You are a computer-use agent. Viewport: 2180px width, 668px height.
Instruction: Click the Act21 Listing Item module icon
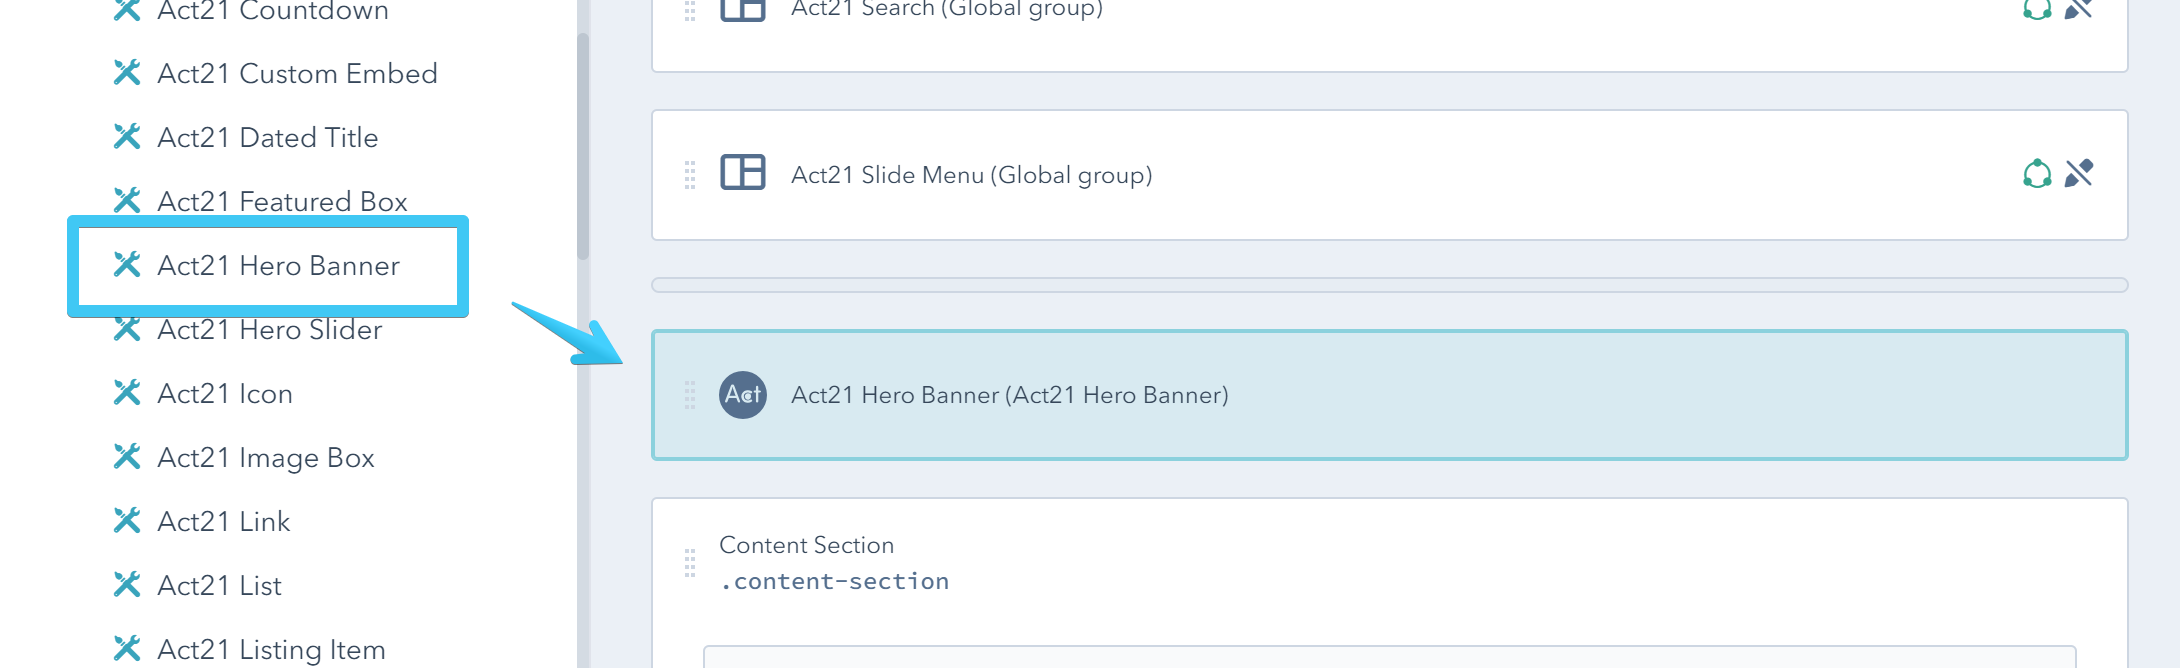[128, 648]
